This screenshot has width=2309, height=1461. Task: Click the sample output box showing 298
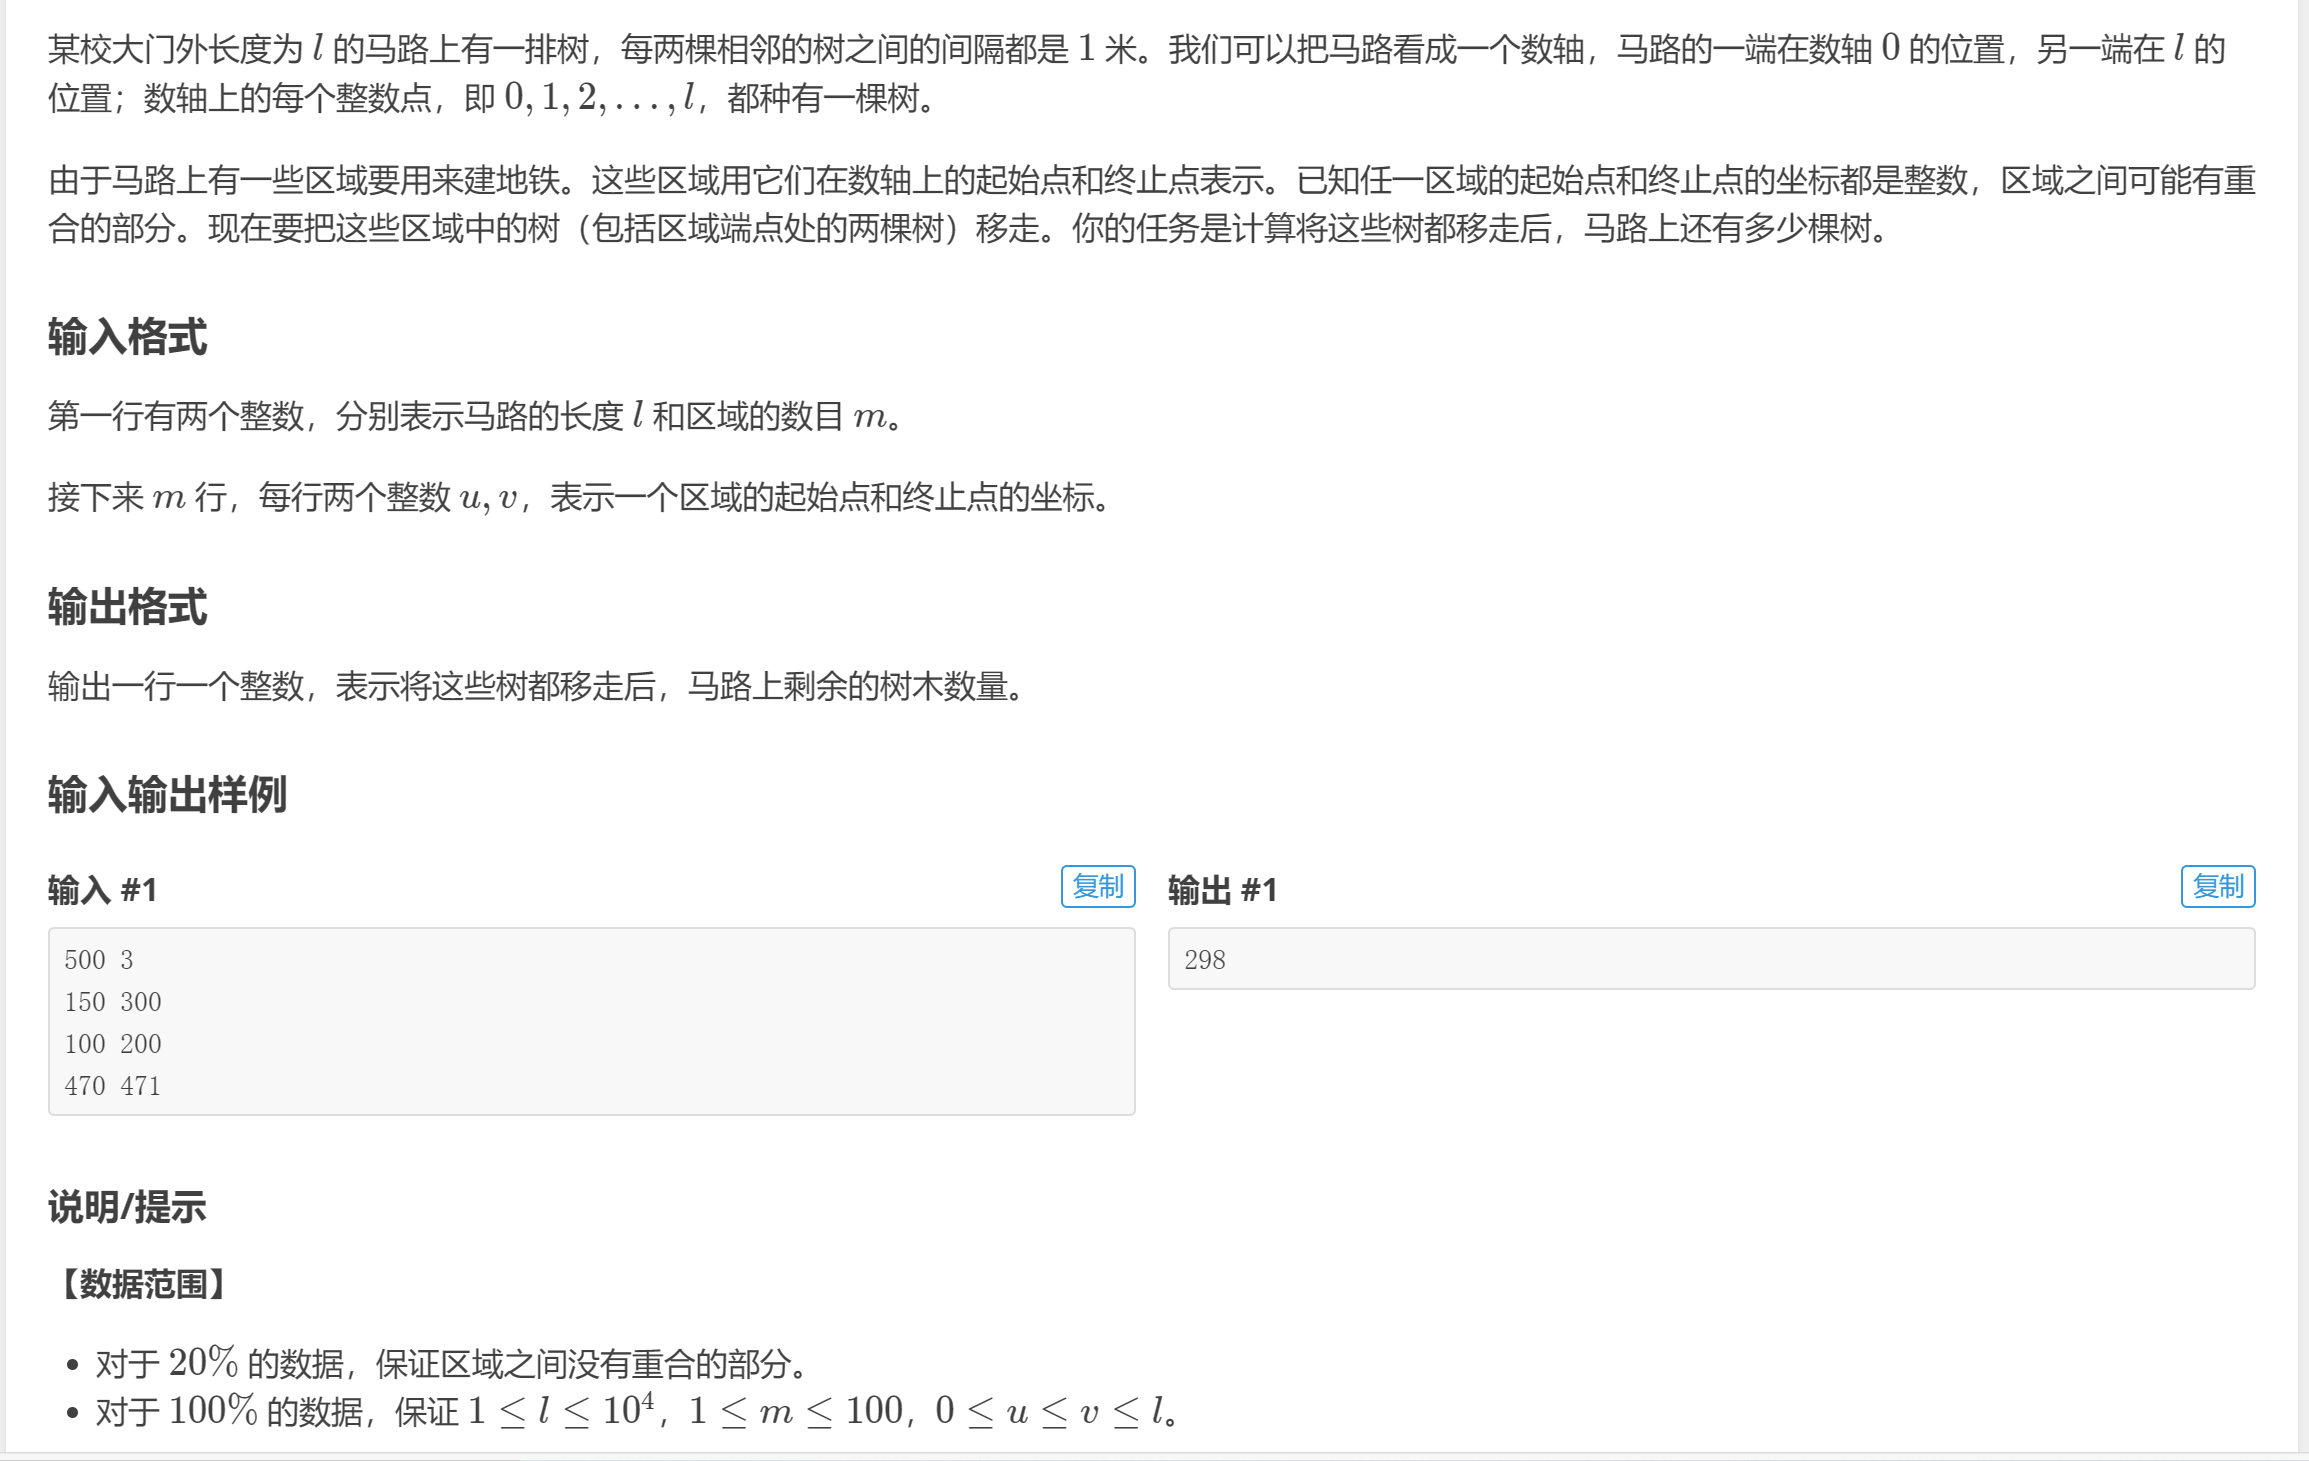(x=1711, y=958)
